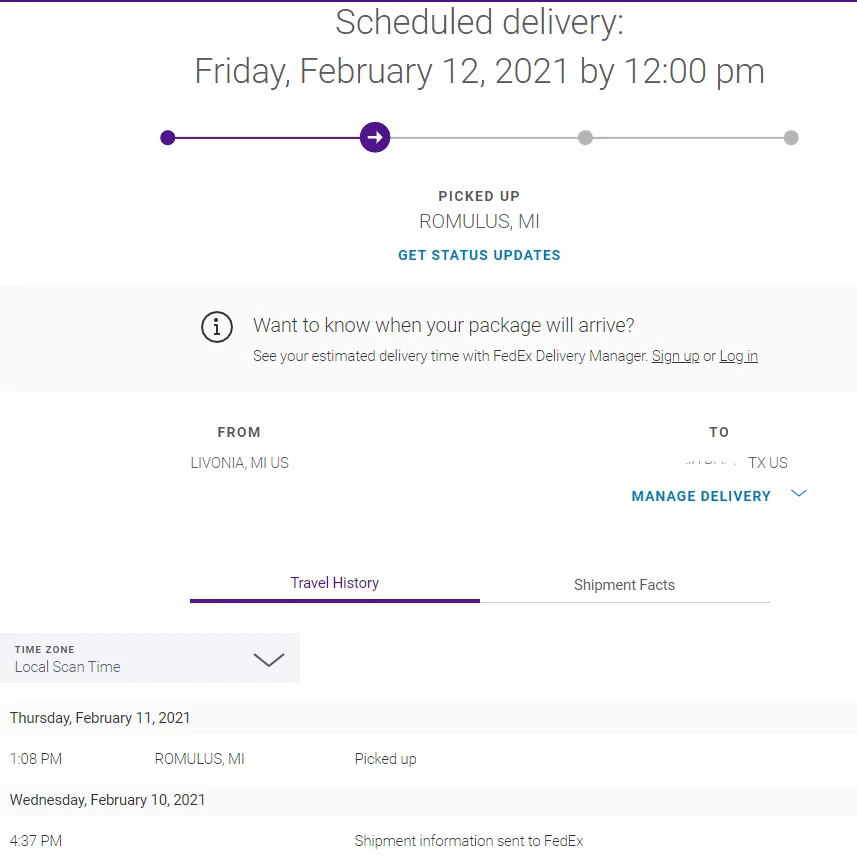Click the purple arrow progress marker

(x=375, y=137)
